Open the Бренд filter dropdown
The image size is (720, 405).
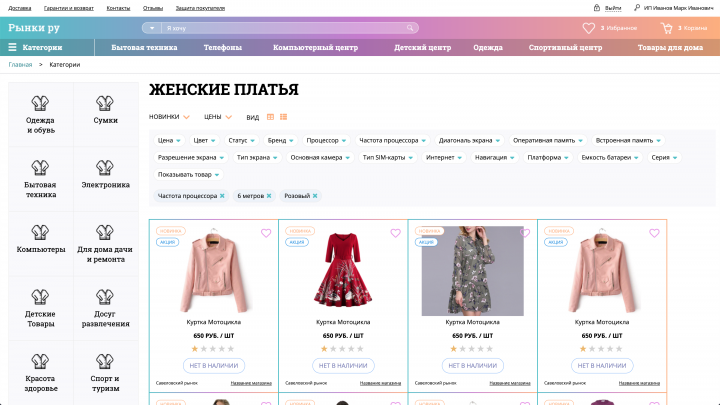click(x=281, y=141)
